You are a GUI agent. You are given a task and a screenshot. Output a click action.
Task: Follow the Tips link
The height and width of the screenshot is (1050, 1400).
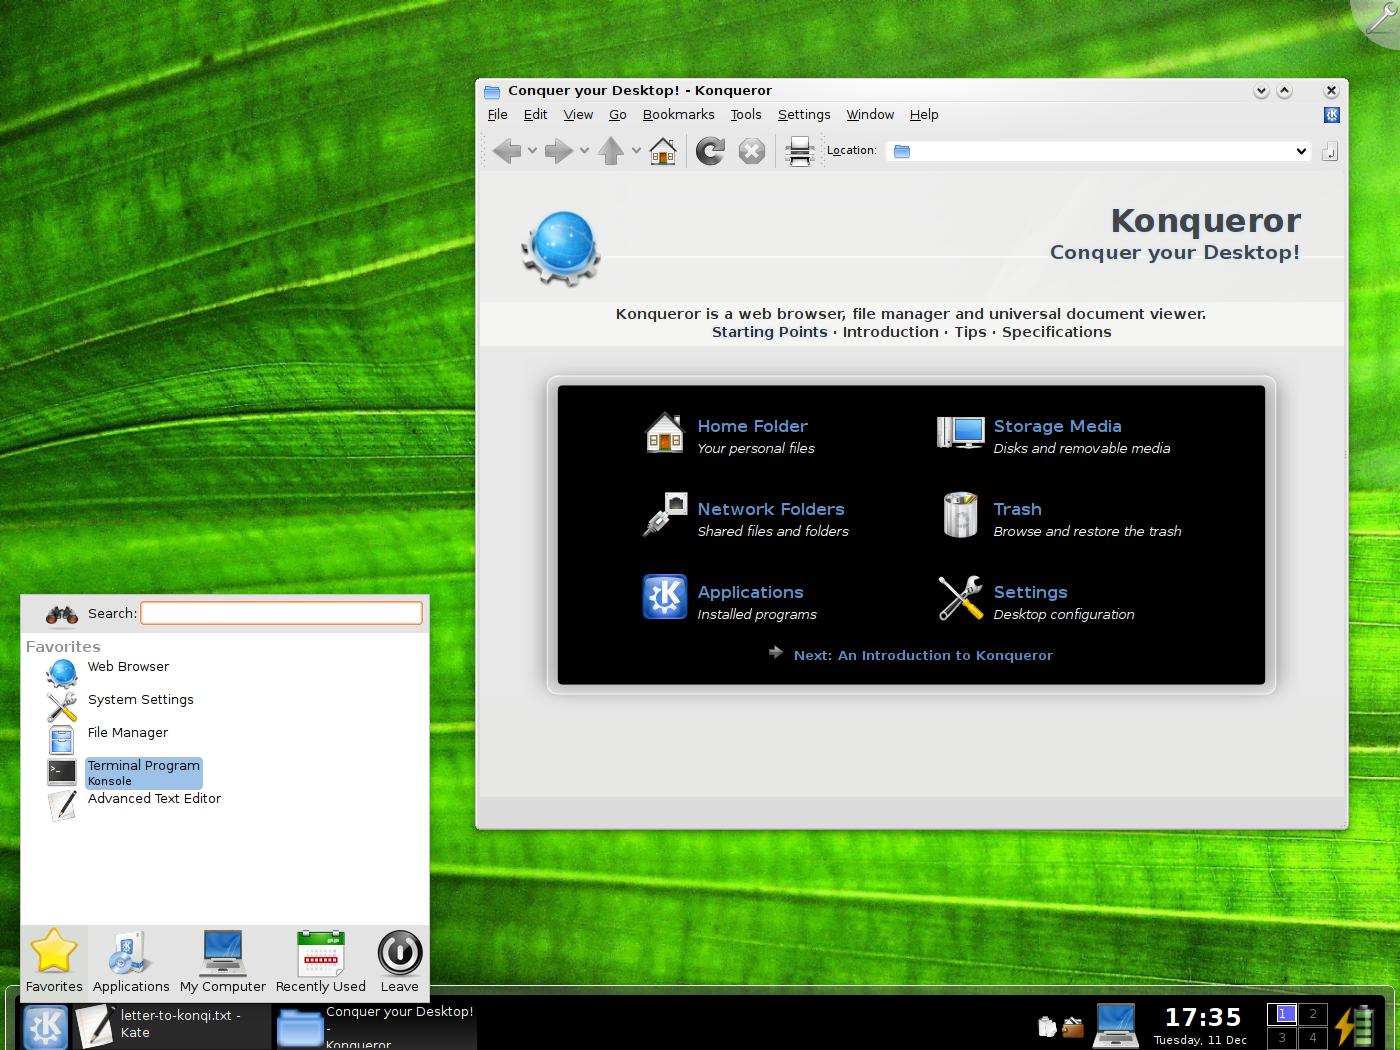pyautogui.click(x=970, y=332)
